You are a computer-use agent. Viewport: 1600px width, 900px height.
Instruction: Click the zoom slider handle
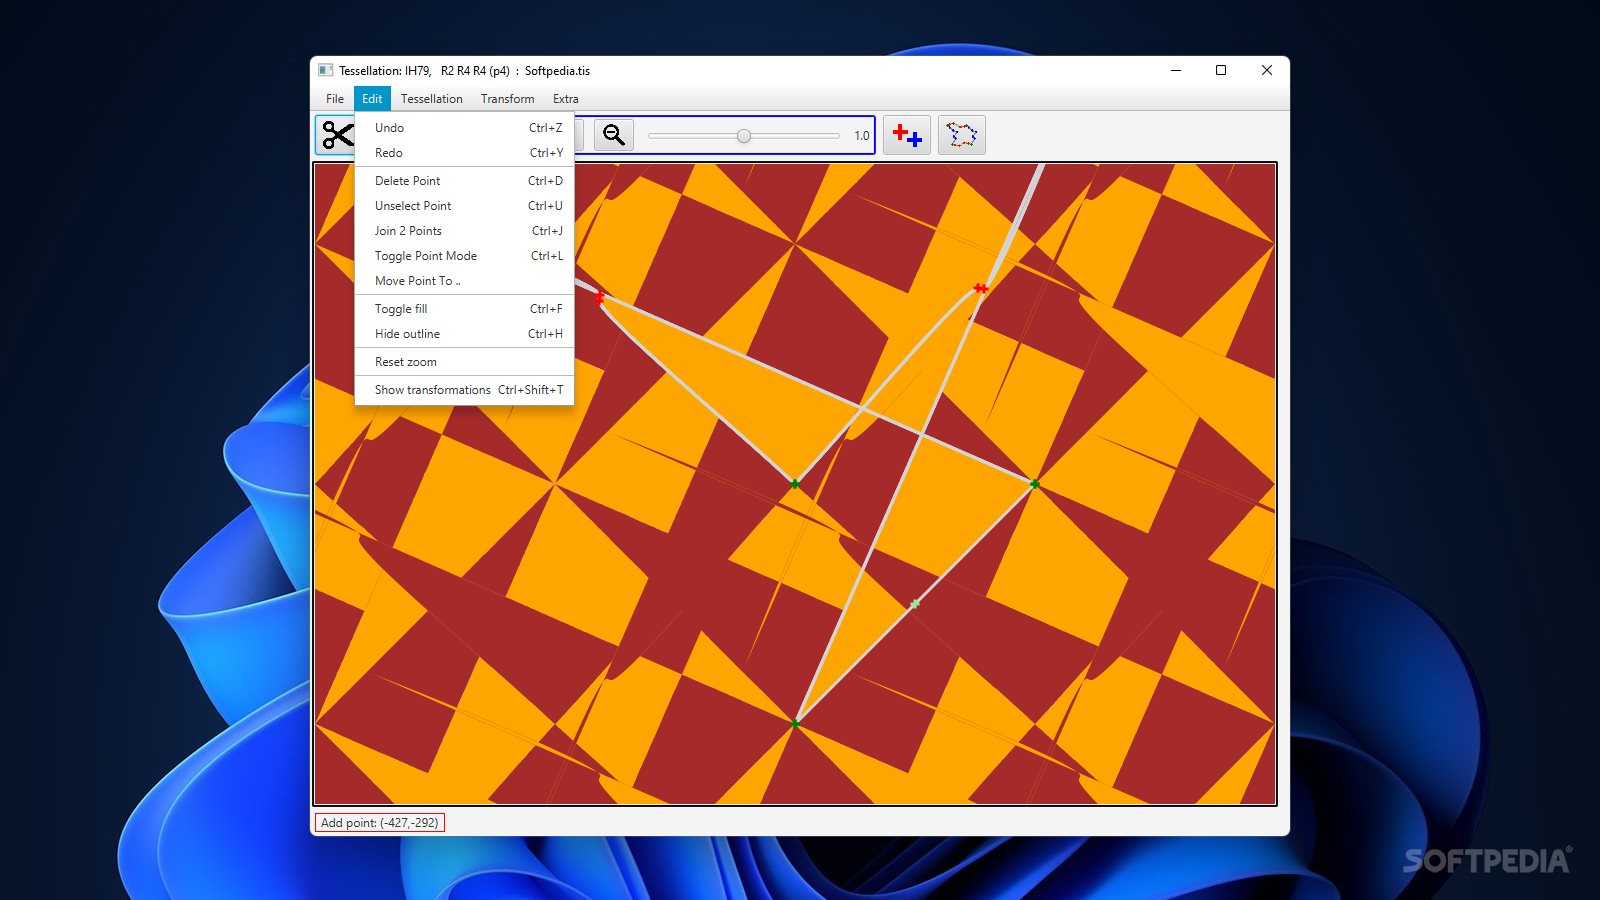(744, 136)
